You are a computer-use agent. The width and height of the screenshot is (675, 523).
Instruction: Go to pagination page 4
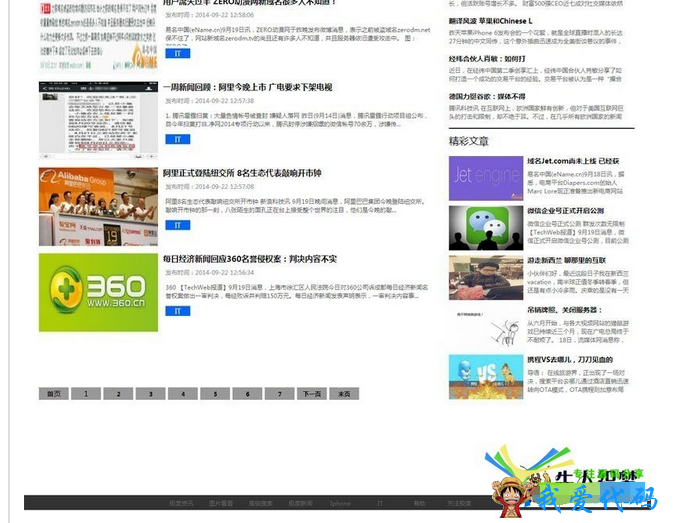click(x=183, y=393)
